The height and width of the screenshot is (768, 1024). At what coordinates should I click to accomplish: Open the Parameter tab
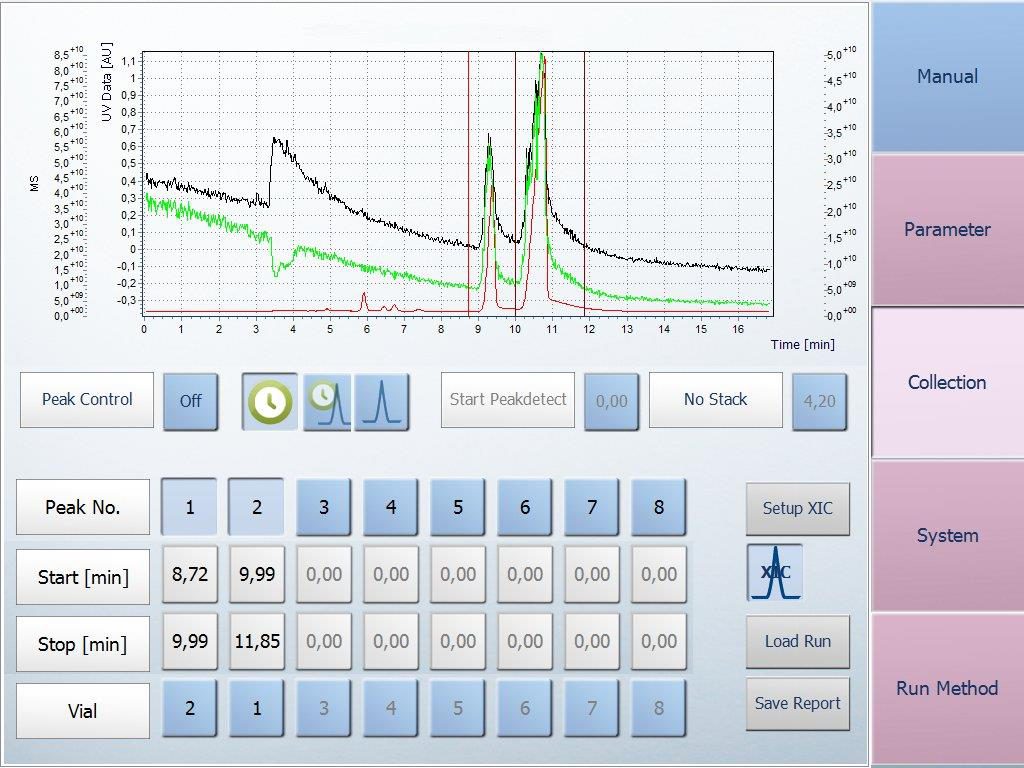(x=947, y=230)
